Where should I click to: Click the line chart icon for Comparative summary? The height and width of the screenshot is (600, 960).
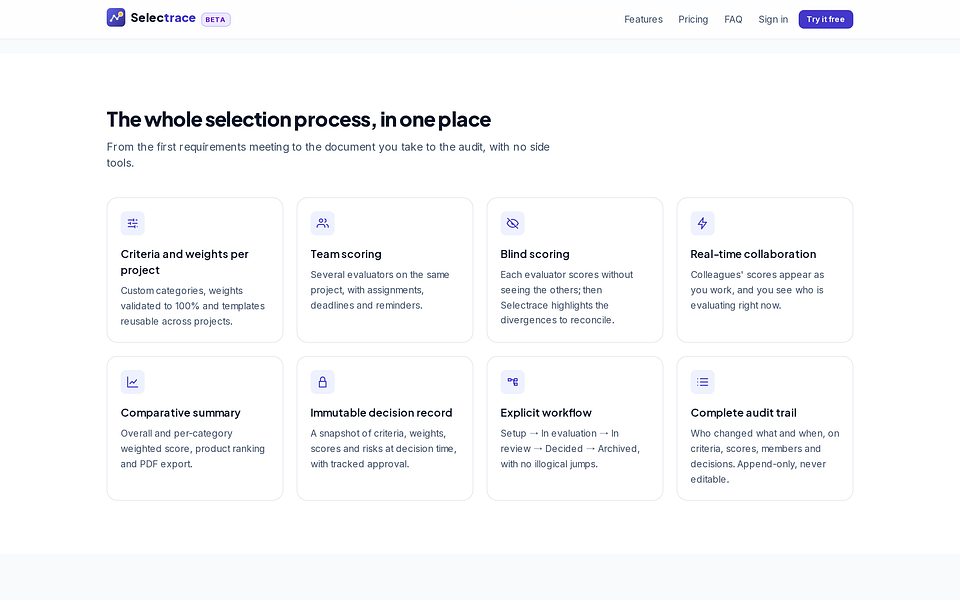(132, 382)
